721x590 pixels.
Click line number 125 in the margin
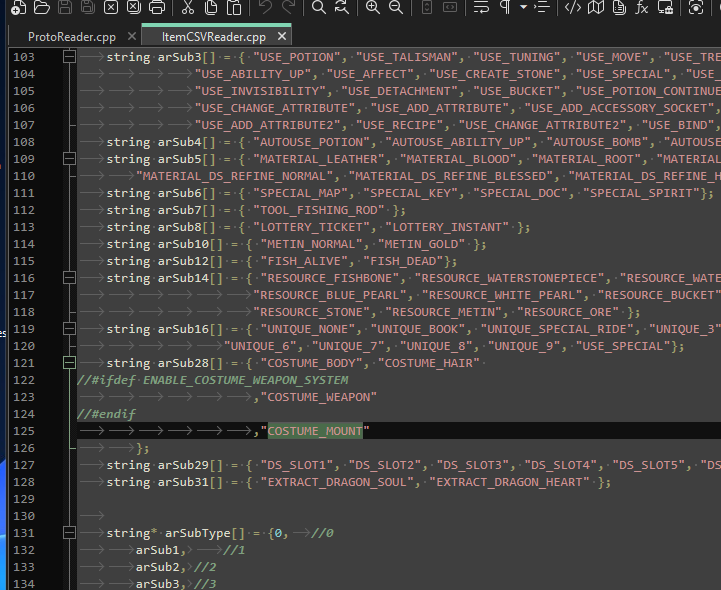24,431
